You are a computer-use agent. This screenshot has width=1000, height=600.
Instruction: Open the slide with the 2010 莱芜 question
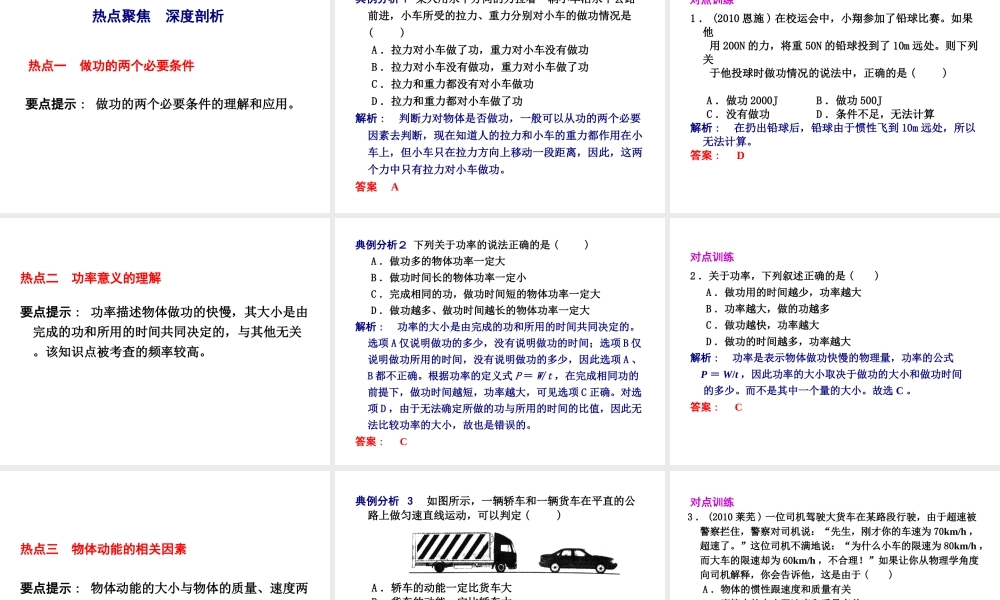[835, 536]
